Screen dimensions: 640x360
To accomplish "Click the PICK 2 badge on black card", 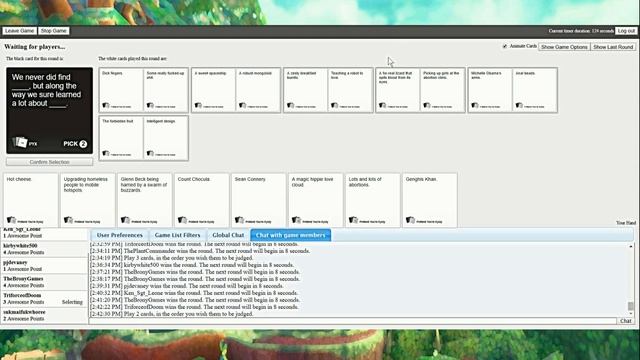I will (x=75, y=144).
